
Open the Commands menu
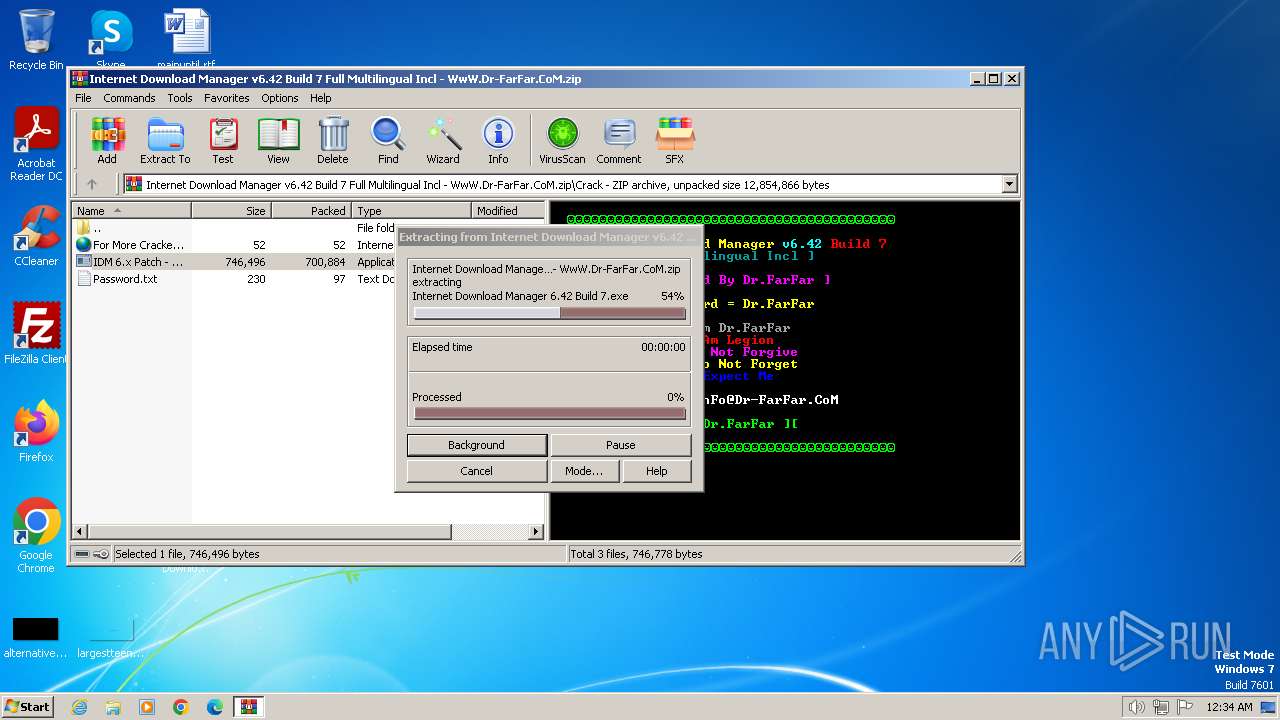129,98
